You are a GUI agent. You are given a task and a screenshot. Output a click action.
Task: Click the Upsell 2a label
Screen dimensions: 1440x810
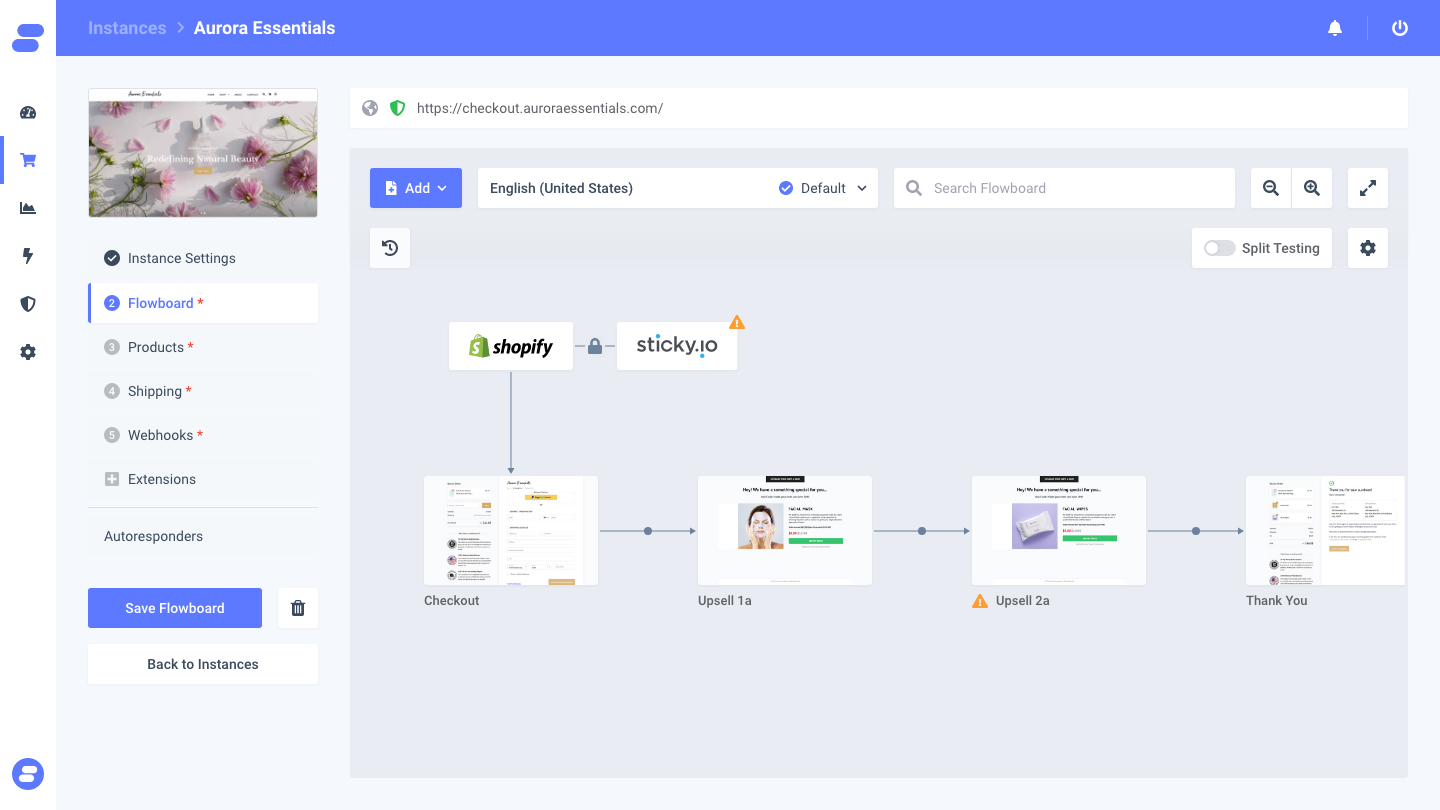click(1023, 601)
